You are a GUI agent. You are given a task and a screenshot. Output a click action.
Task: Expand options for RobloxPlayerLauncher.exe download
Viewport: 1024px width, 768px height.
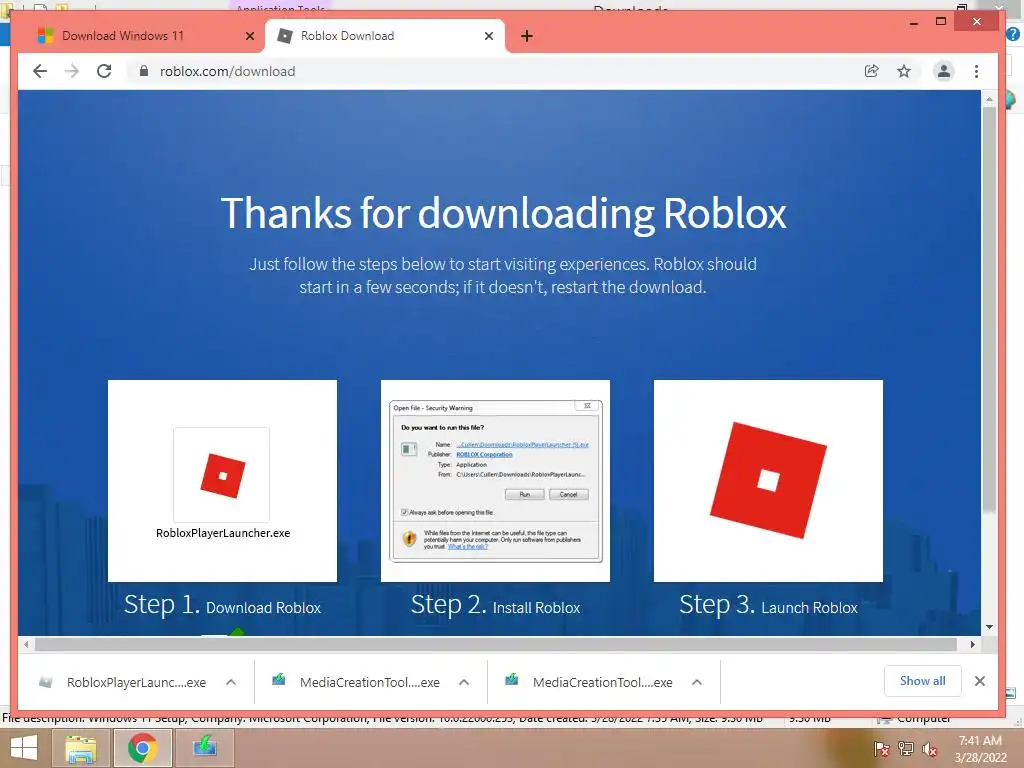[x=231, y=682]
